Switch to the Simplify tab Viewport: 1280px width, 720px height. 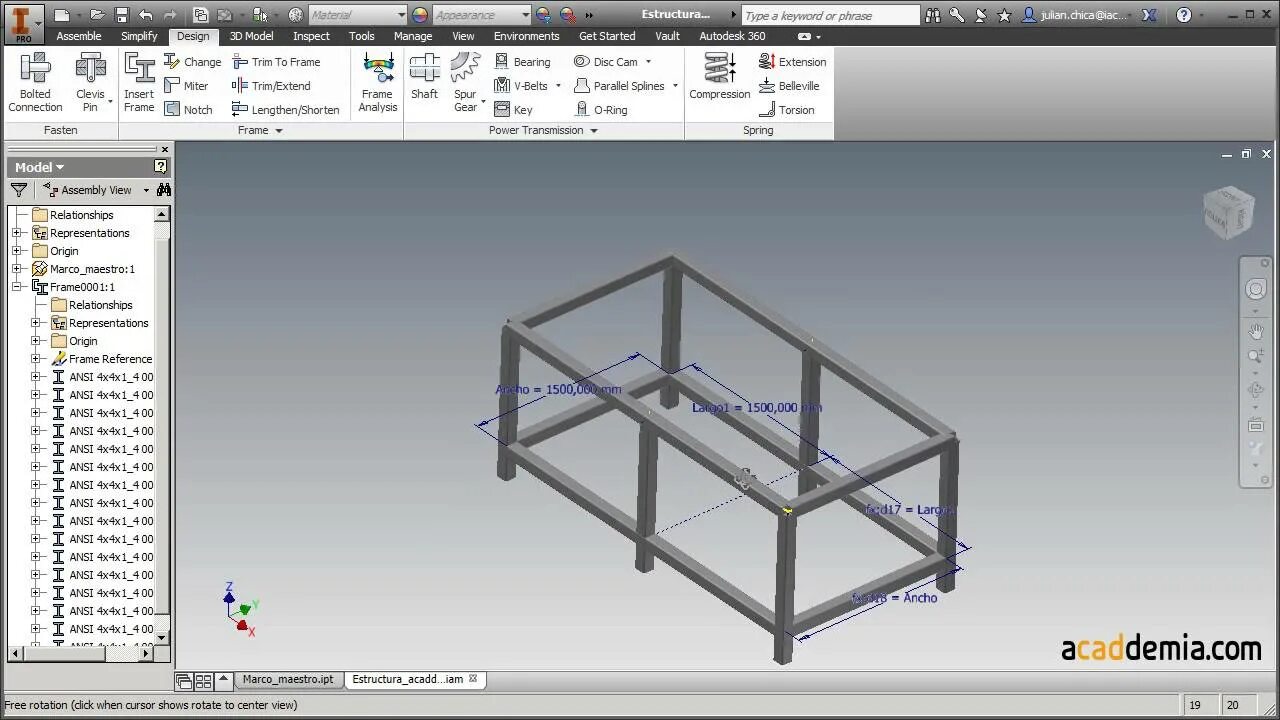[139, 36]
